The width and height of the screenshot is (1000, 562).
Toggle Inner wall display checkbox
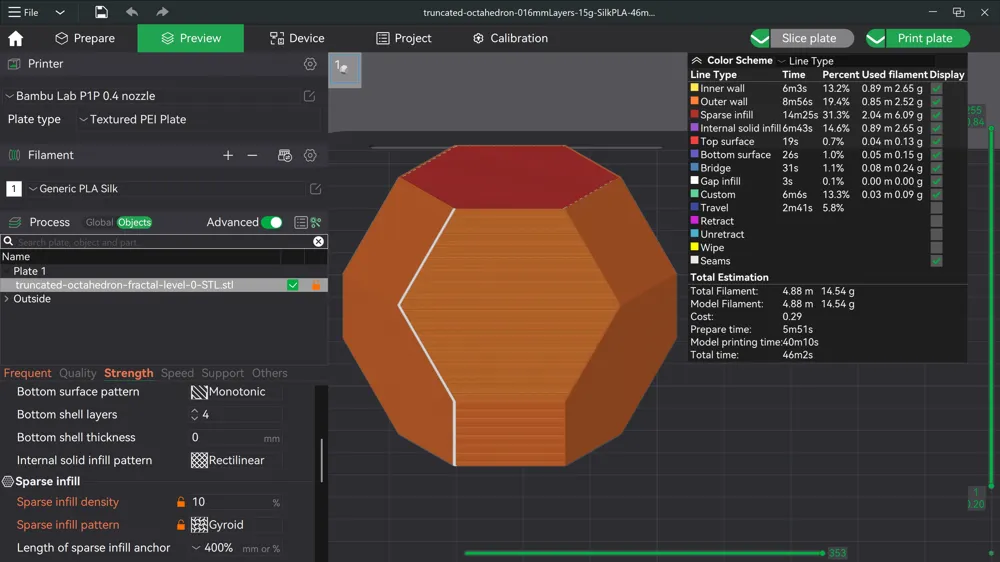coord(936,89)
